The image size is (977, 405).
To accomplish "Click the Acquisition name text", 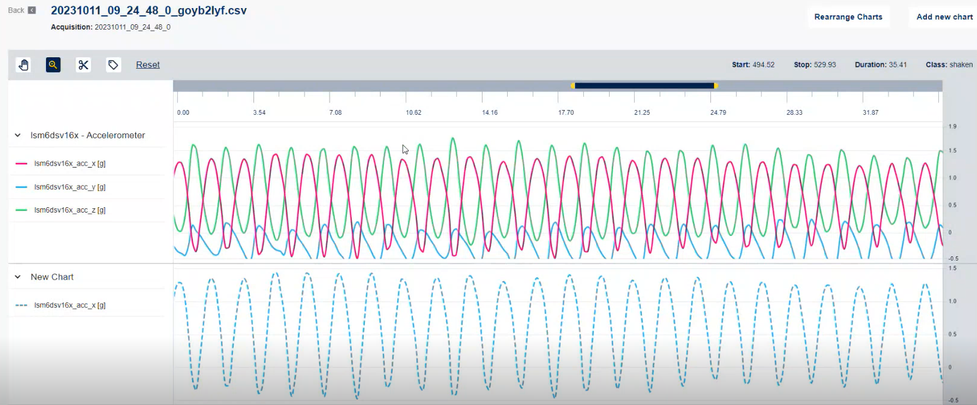I will [x=133, y=27].
